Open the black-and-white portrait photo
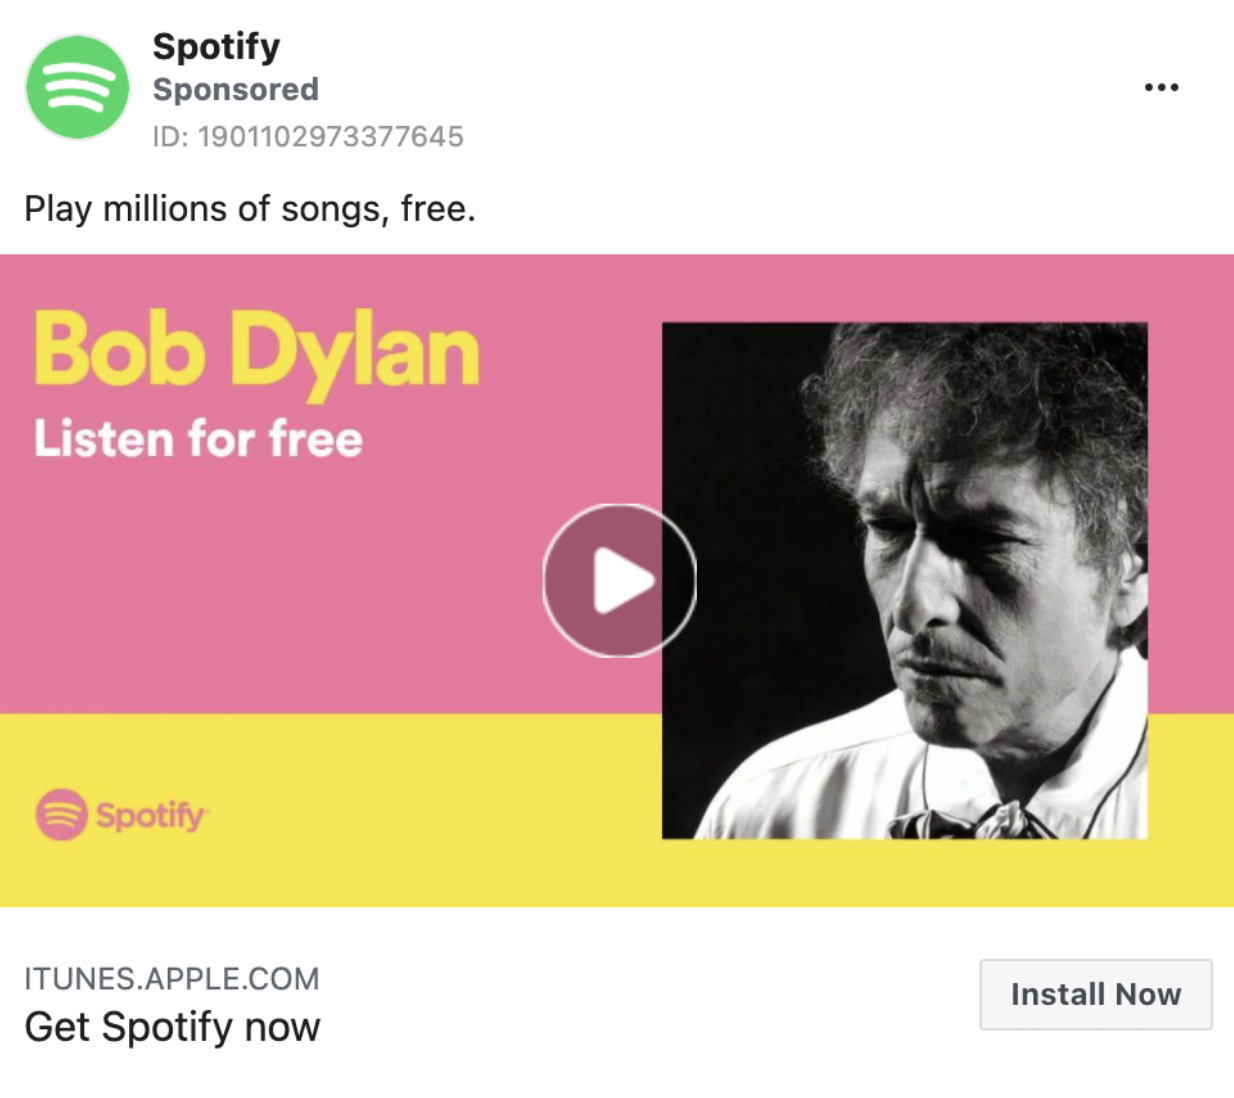 coord(904,580)
